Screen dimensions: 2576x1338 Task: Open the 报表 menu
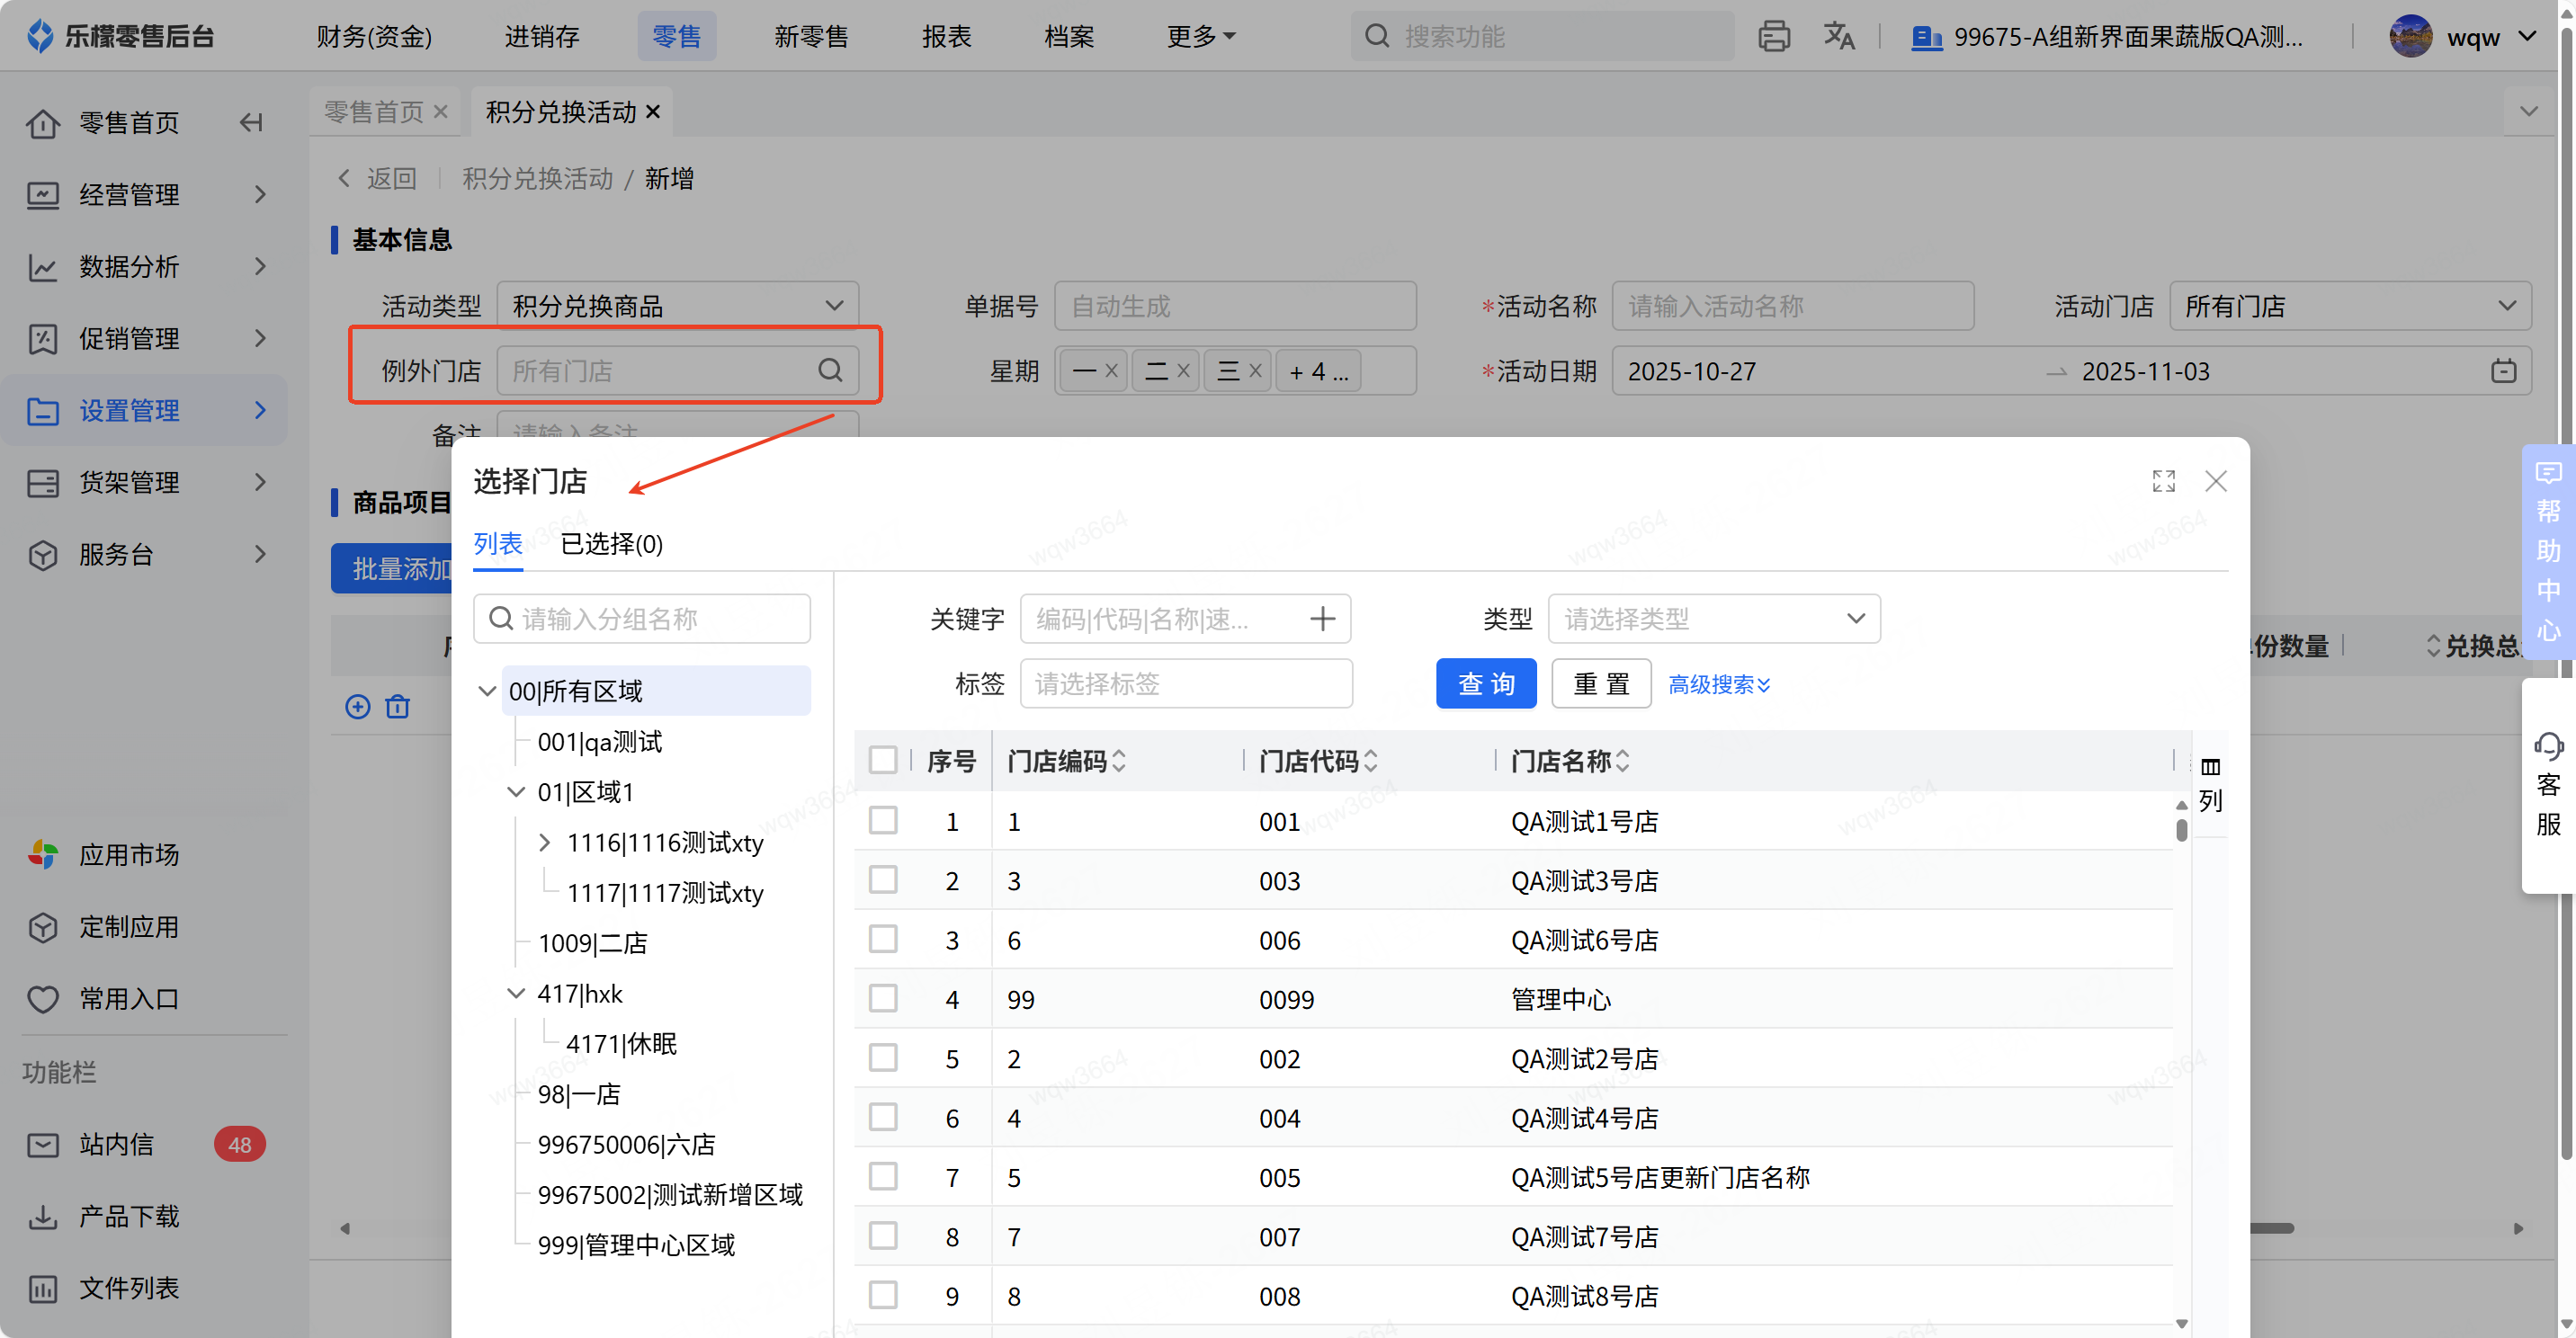click(x=946, y=36)
